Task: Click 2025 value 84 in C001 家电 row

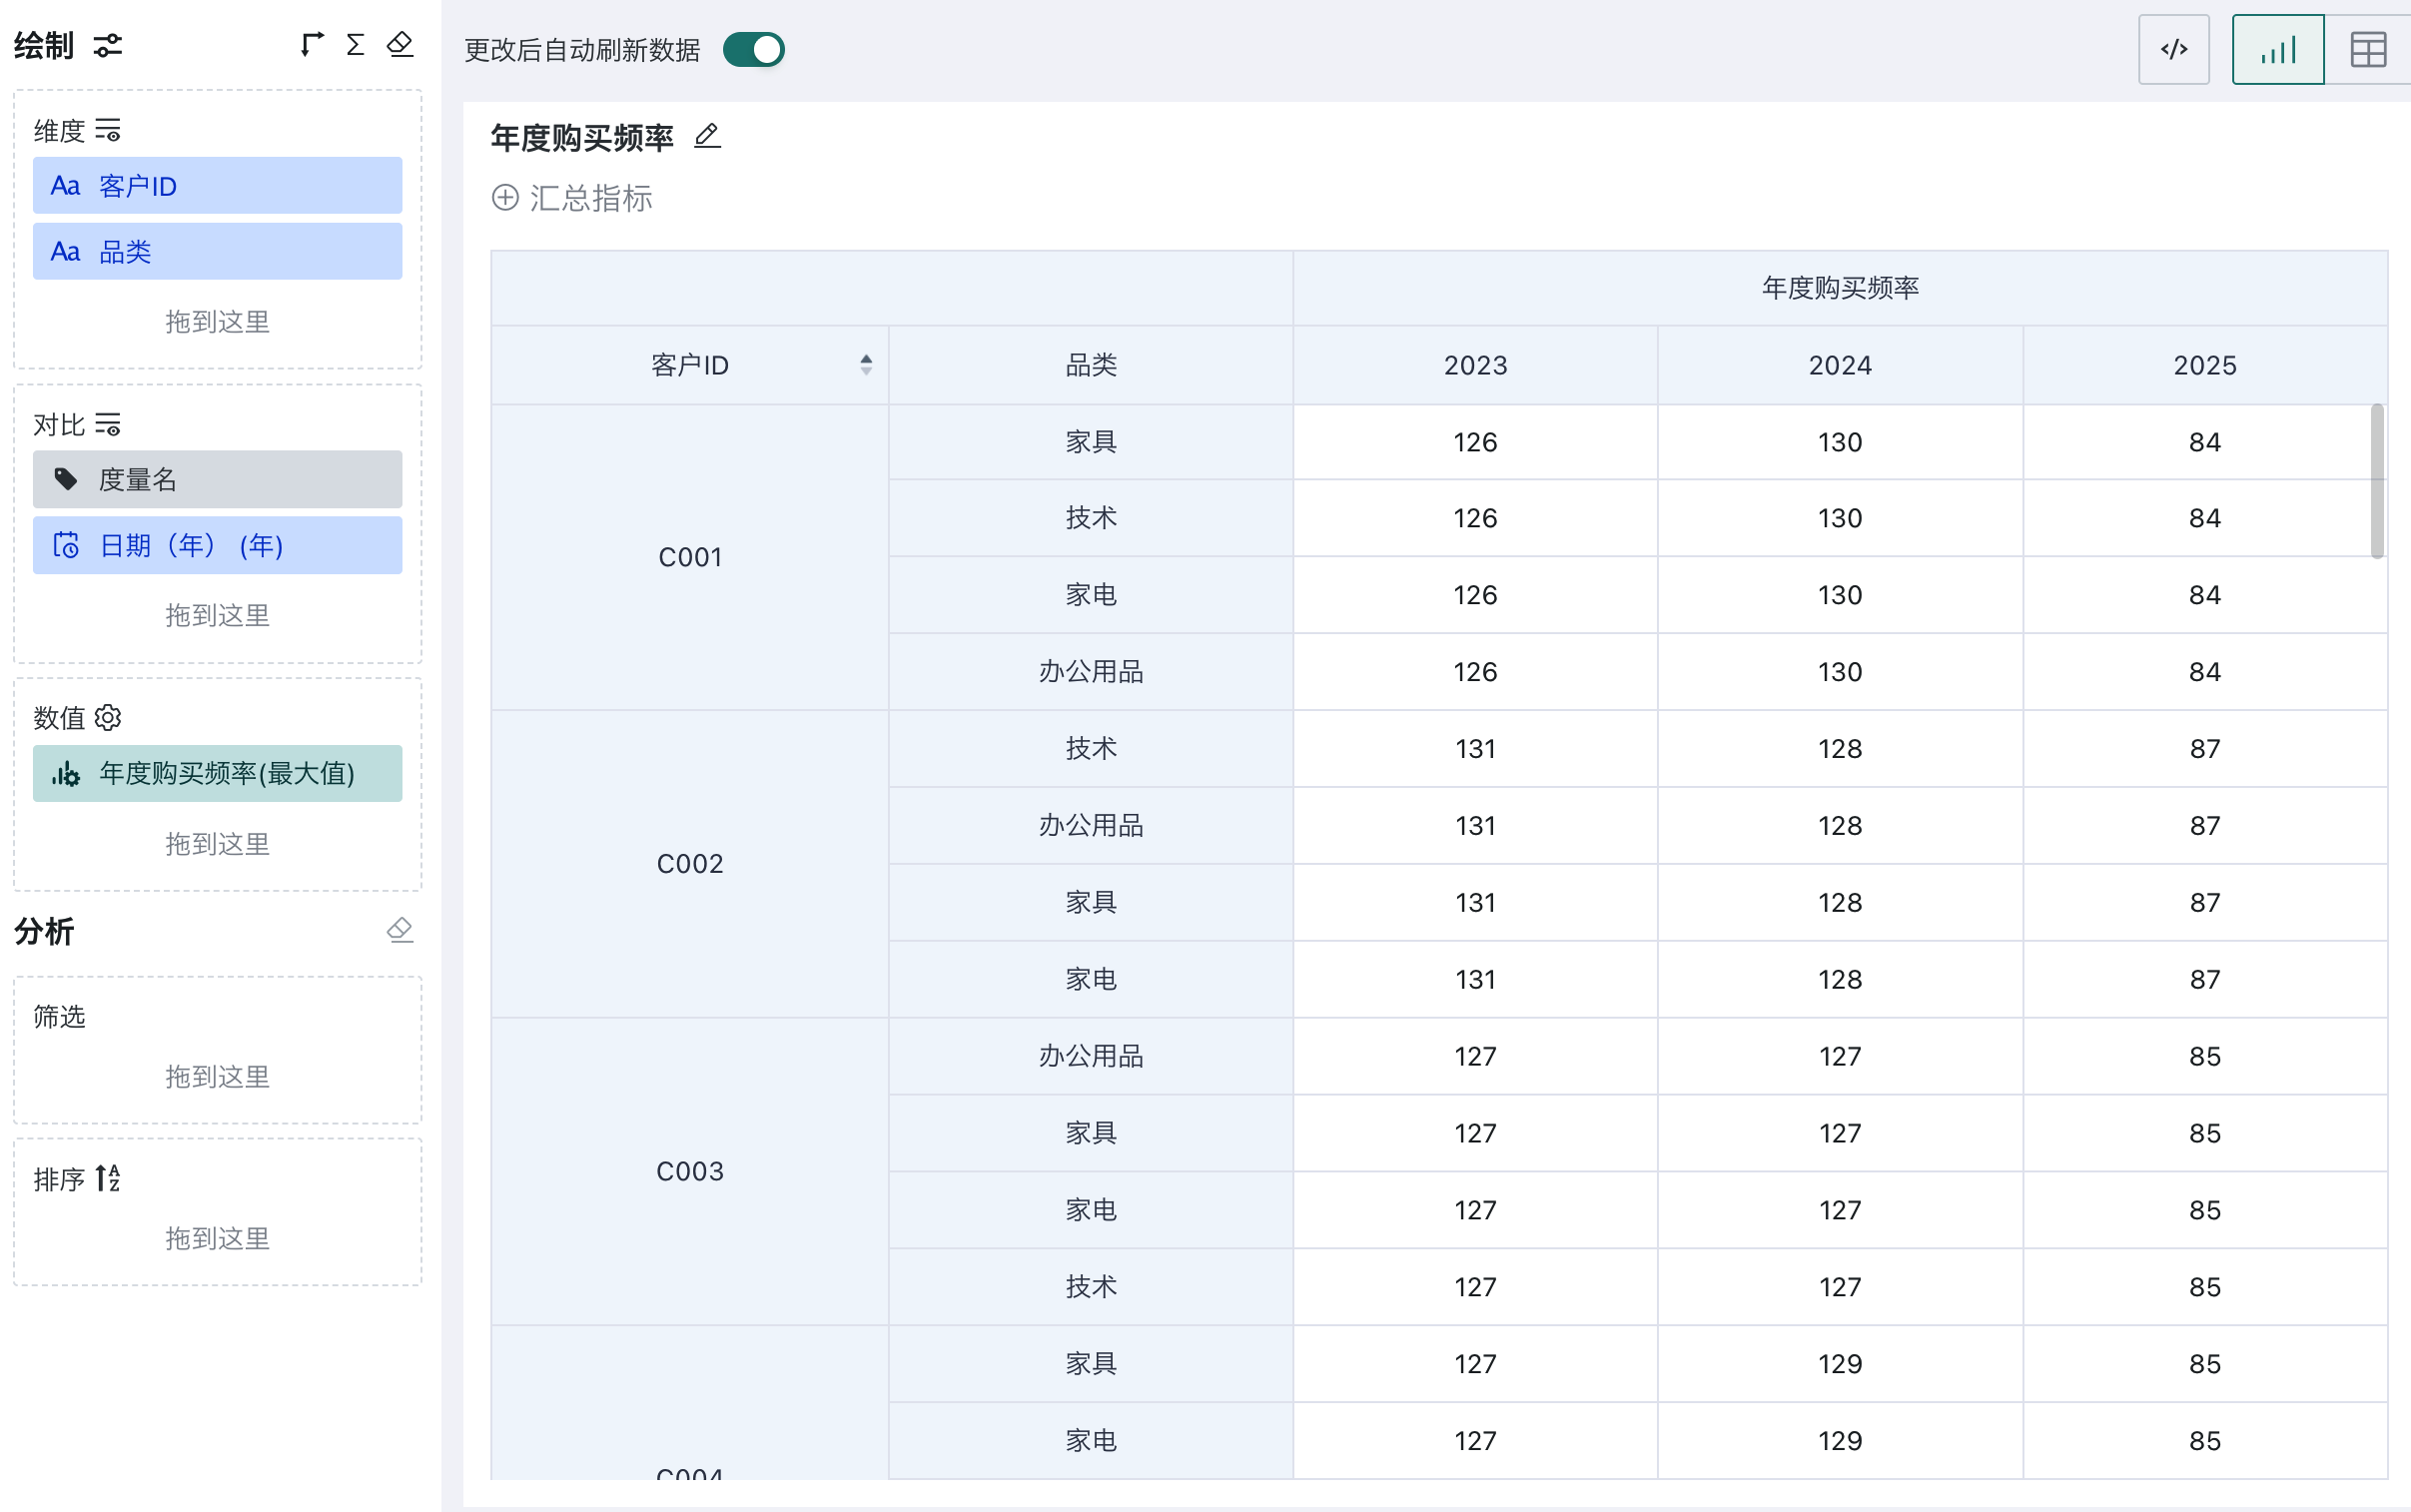Action: tap(2205, 595)
